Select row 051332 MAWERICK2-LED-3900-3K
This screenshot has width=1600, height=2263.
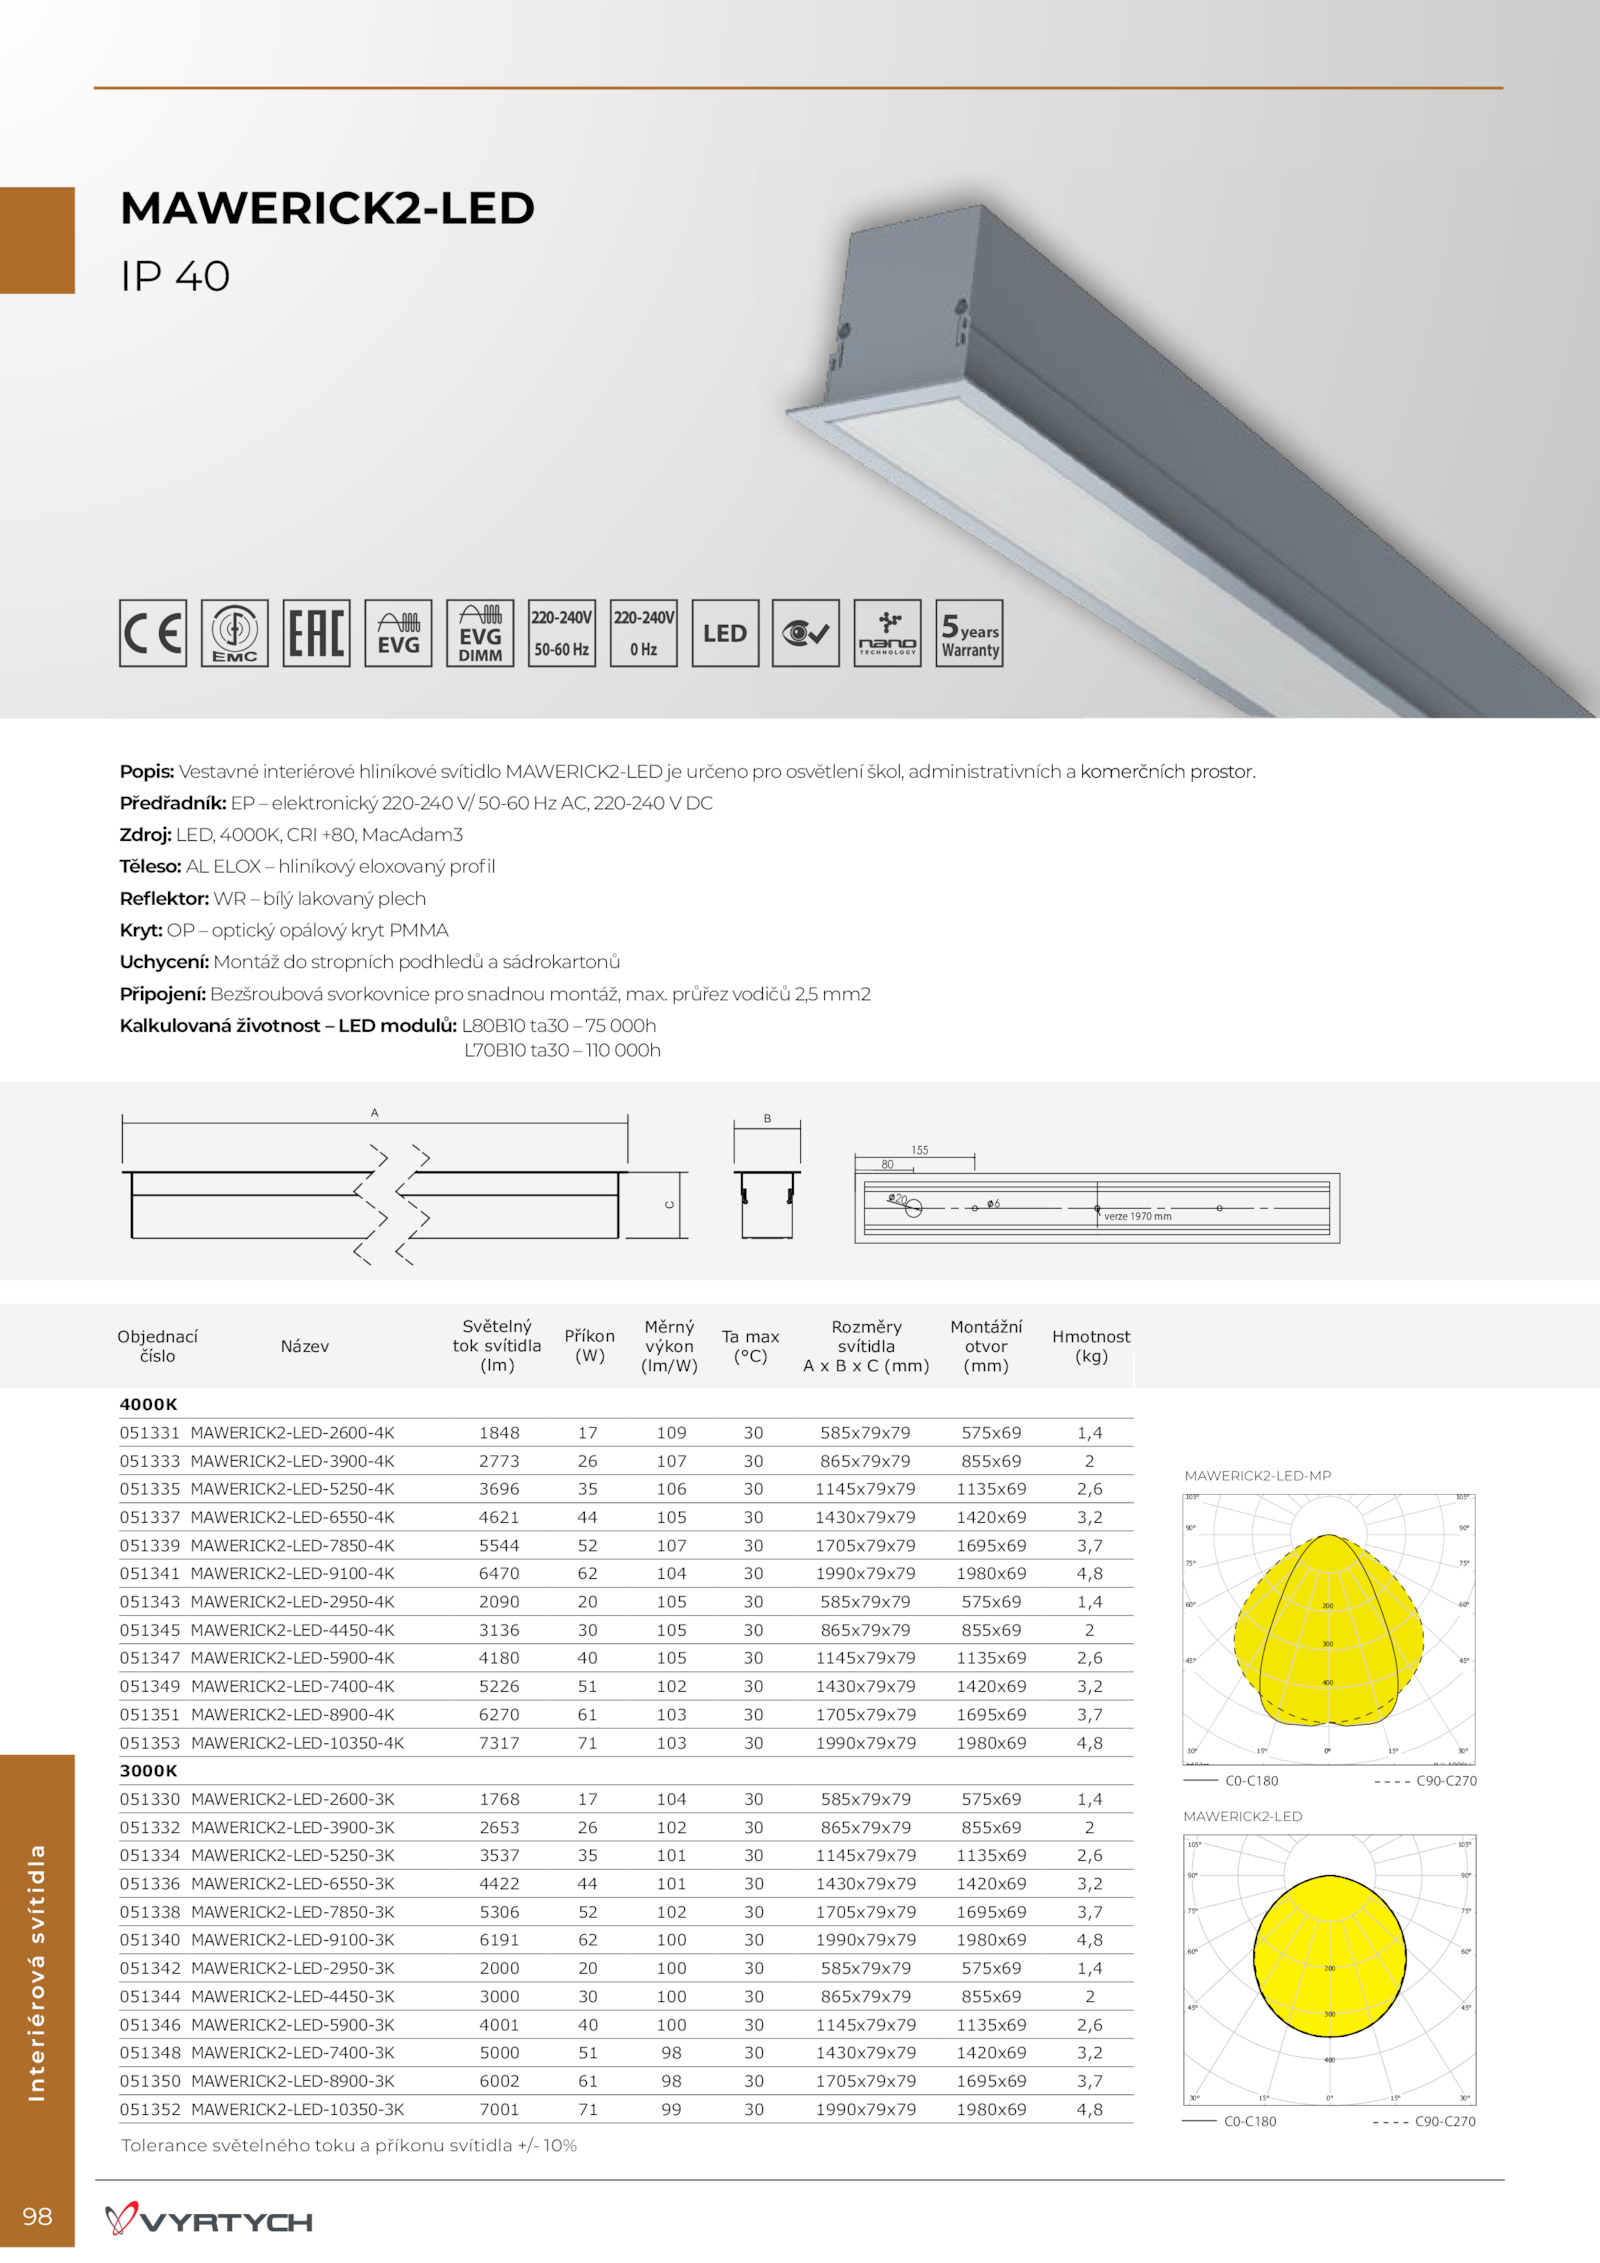pos(626,1827)
